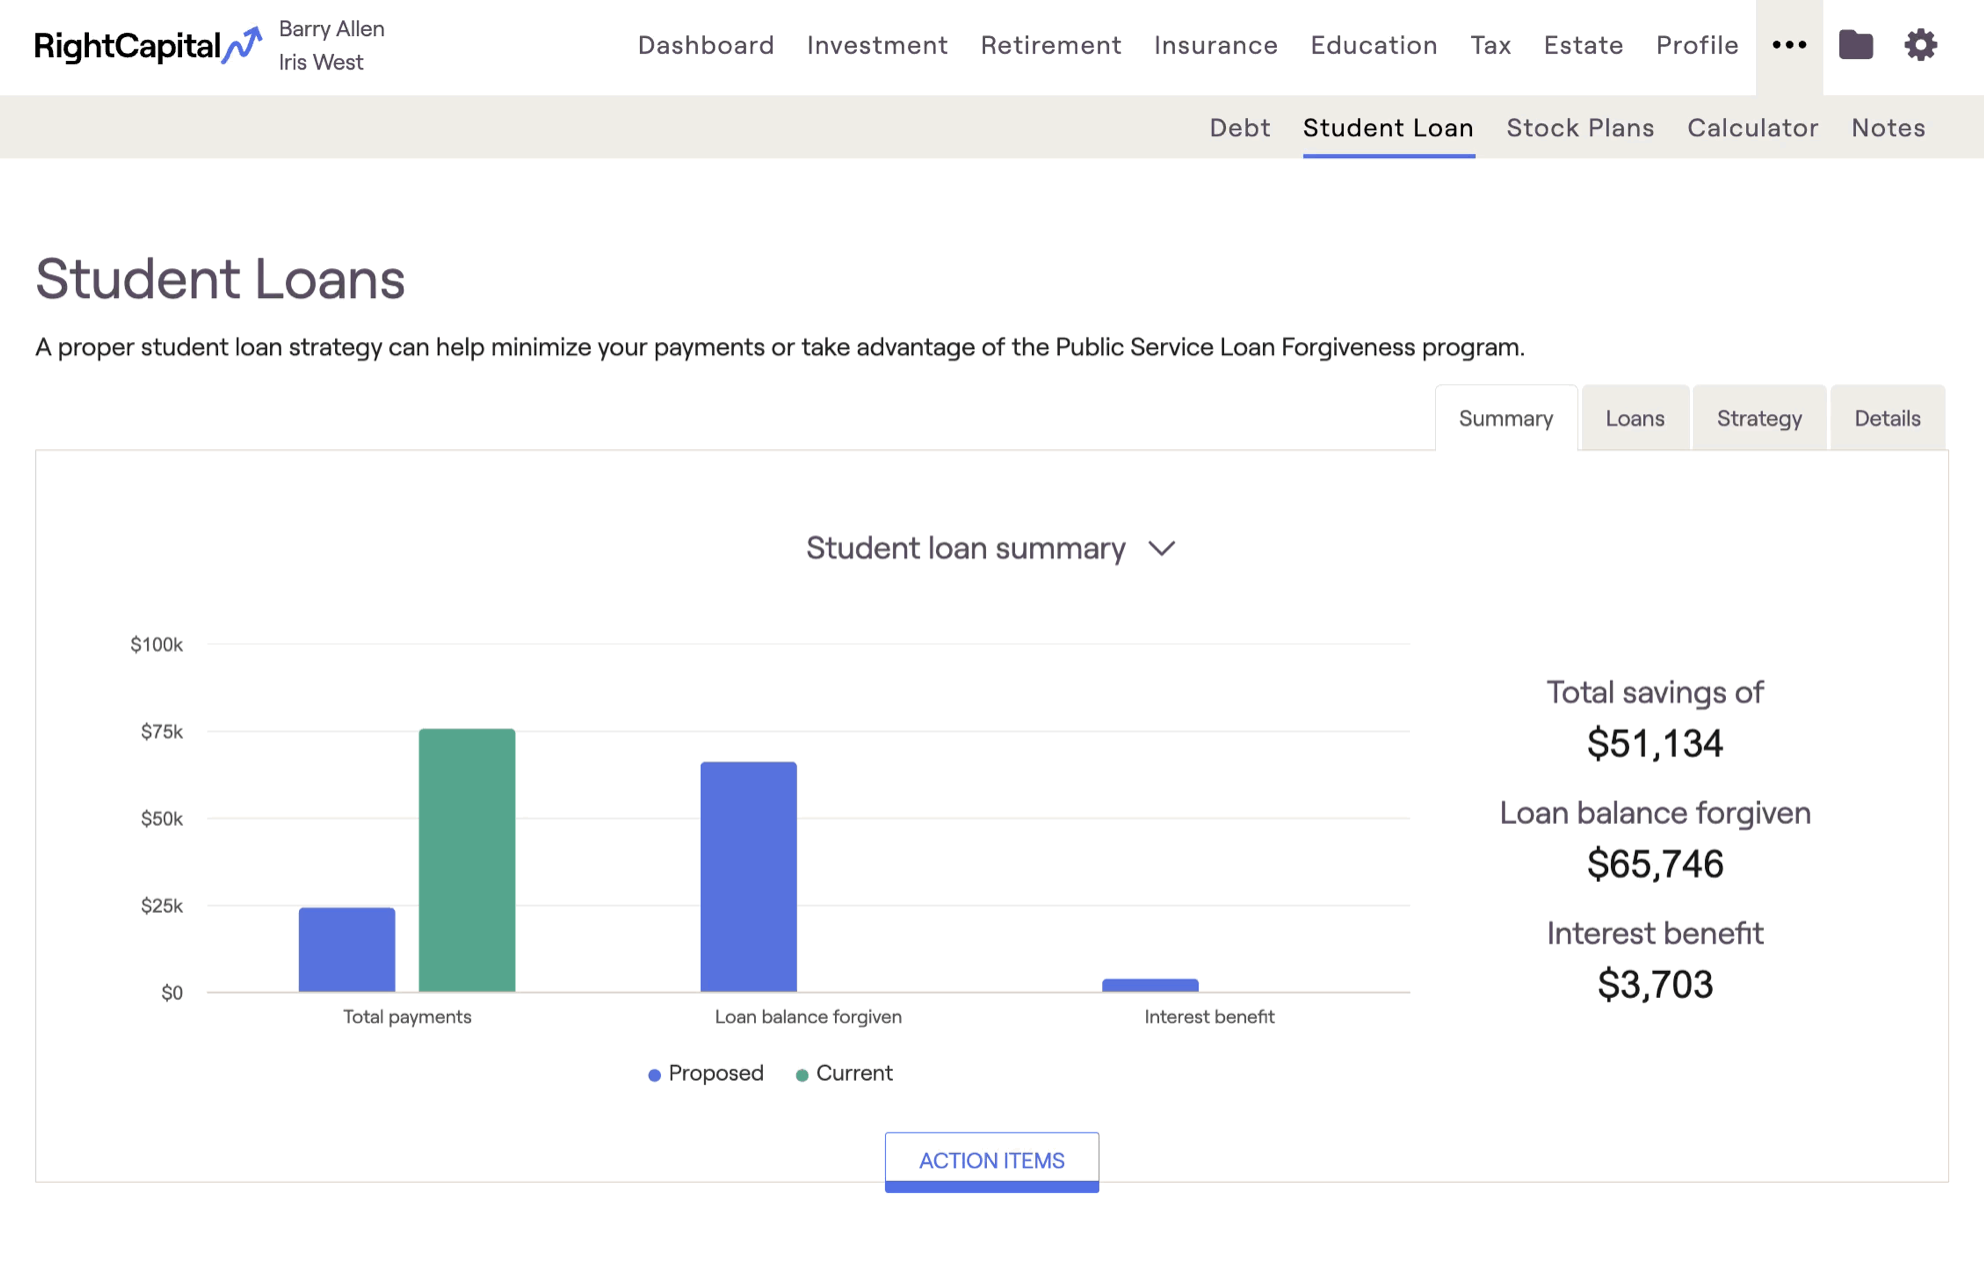Click the $51,134 total savings value

coord(1655,743)
